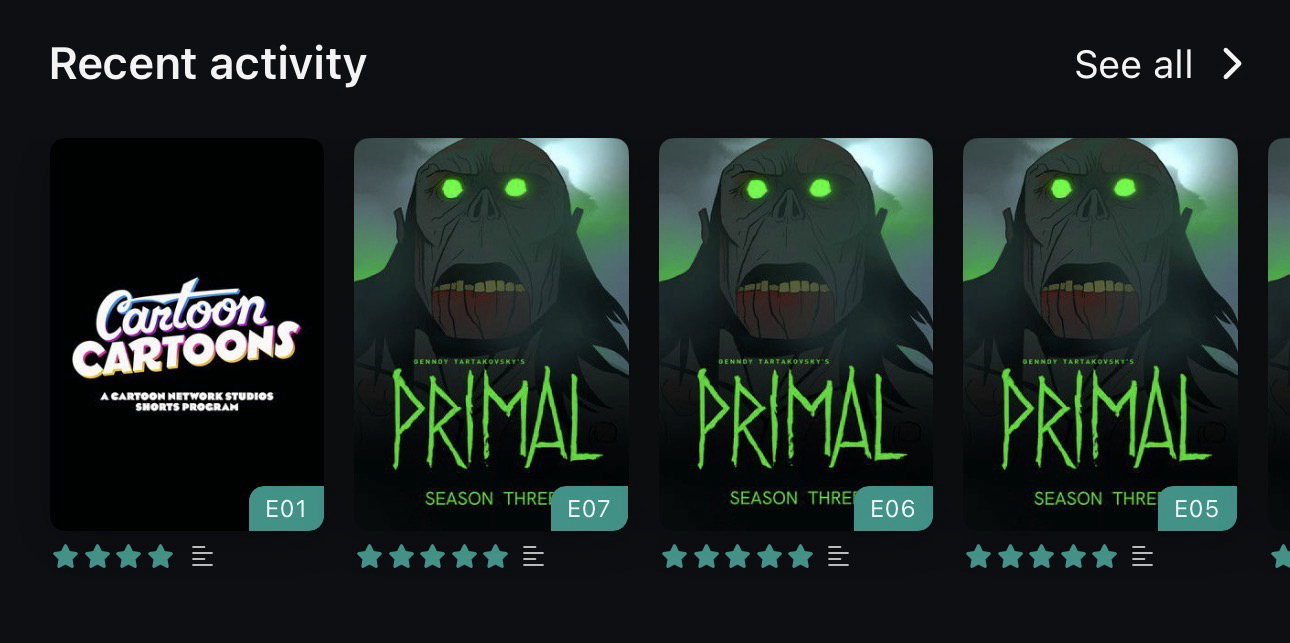
Task: Click the E06 episode badge
Action: pyautogui.click(x=893, y=509)
